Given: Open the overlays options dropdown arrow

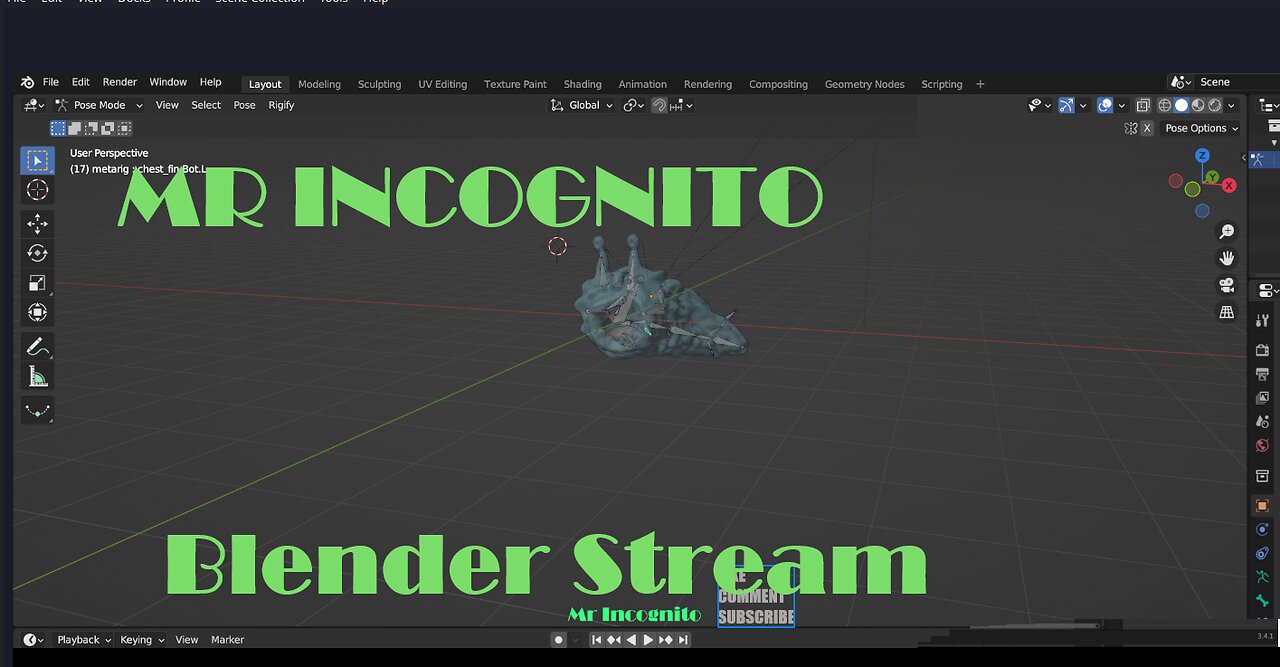Looking at the screenshot, I should [x=1122, y=105].
